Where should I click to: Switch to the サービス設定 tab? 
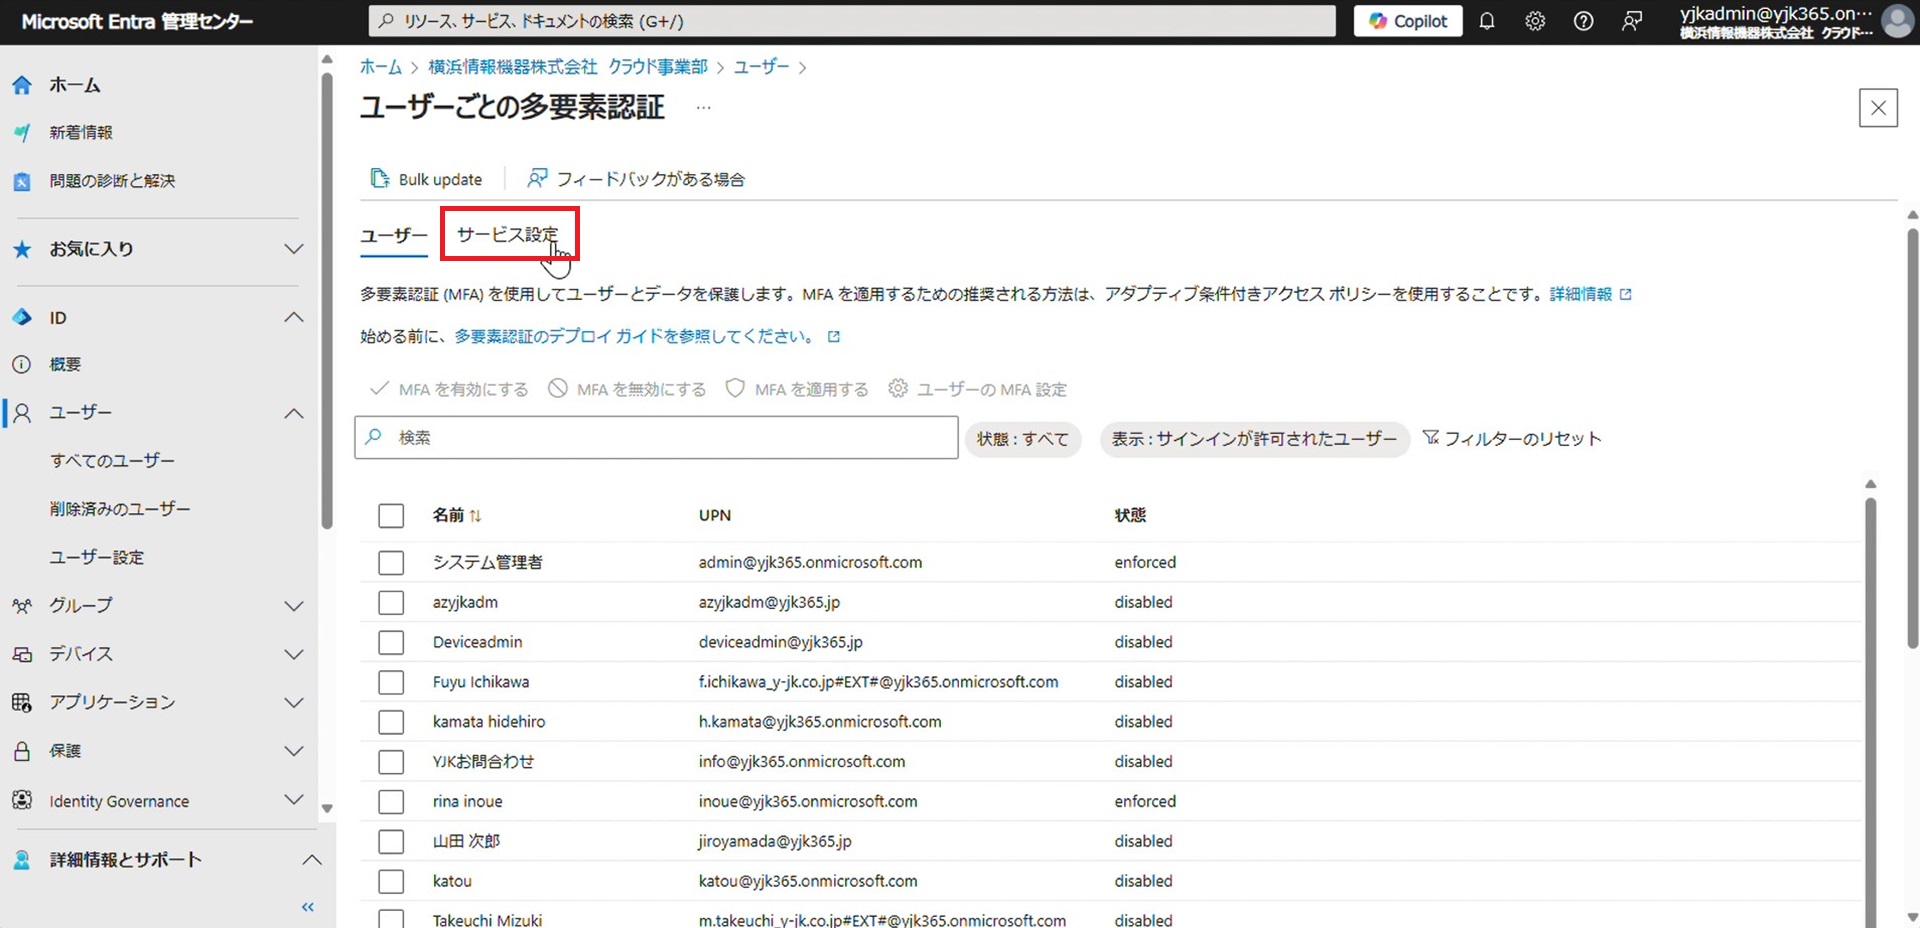[508, 235]
